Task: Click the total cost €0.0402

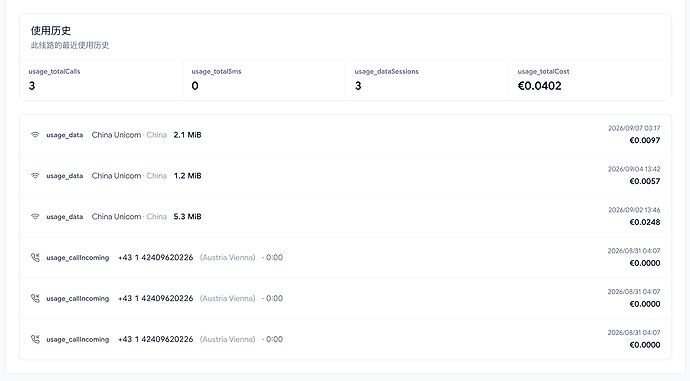Action: click(x=540, y=86)
